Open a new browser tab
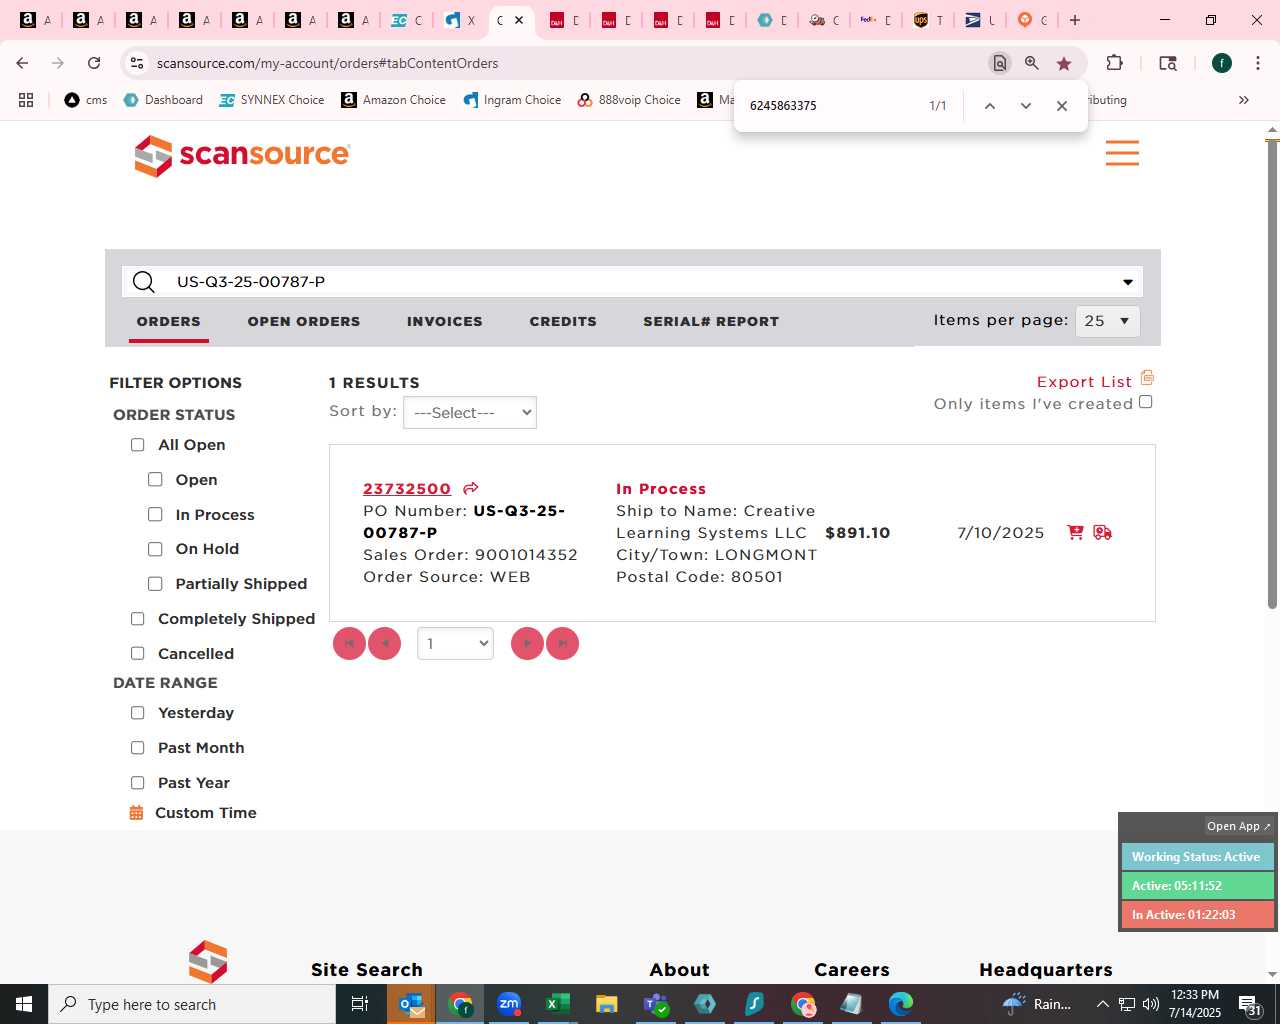Viewport: 1280px width, 1024px height. pos(1075,20)
